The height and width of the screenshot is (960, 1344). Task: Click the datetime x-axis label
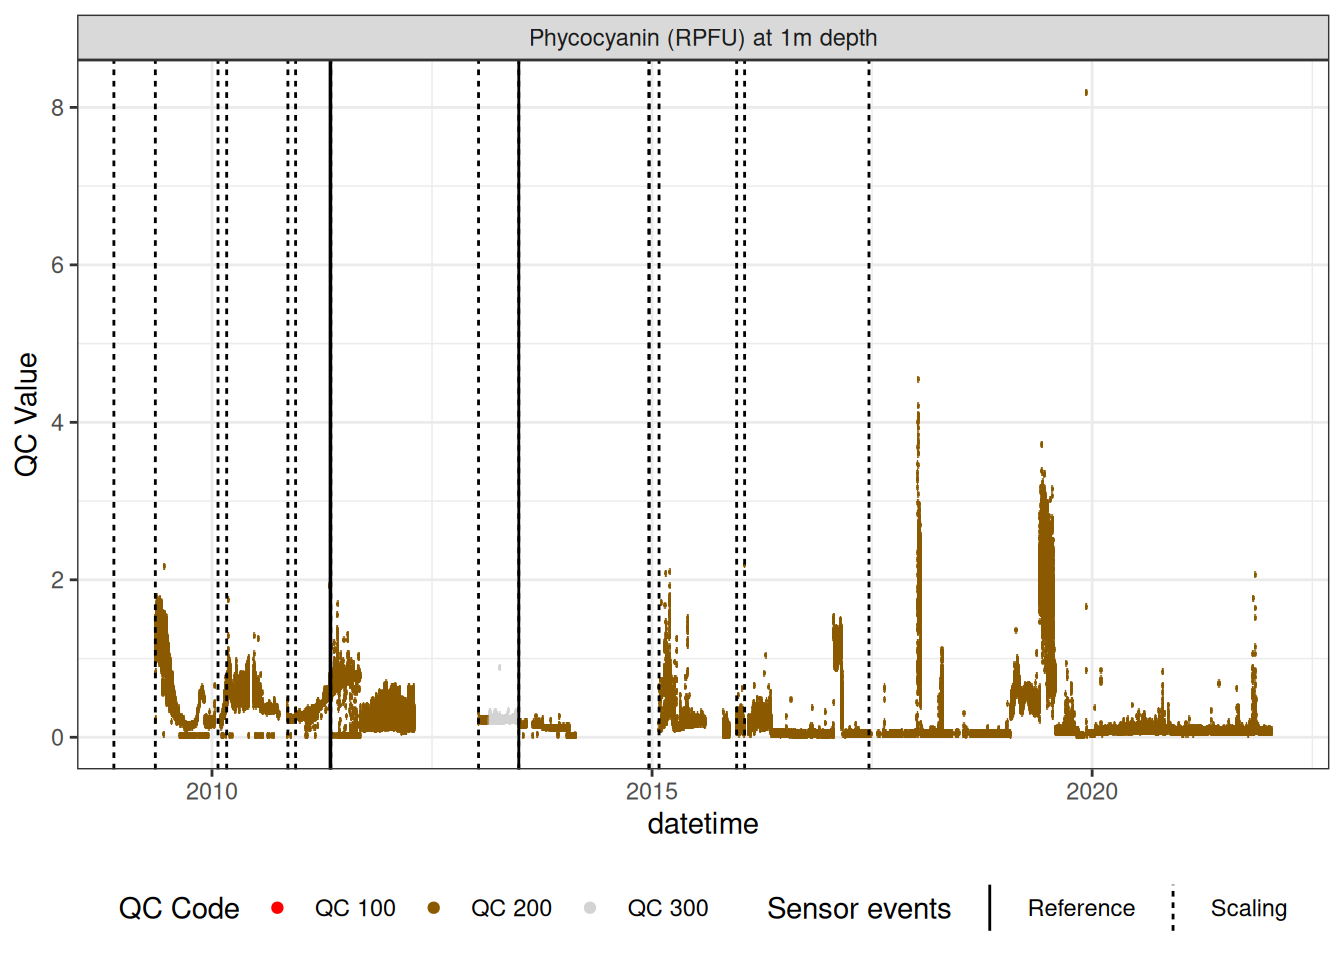point(703,824)
